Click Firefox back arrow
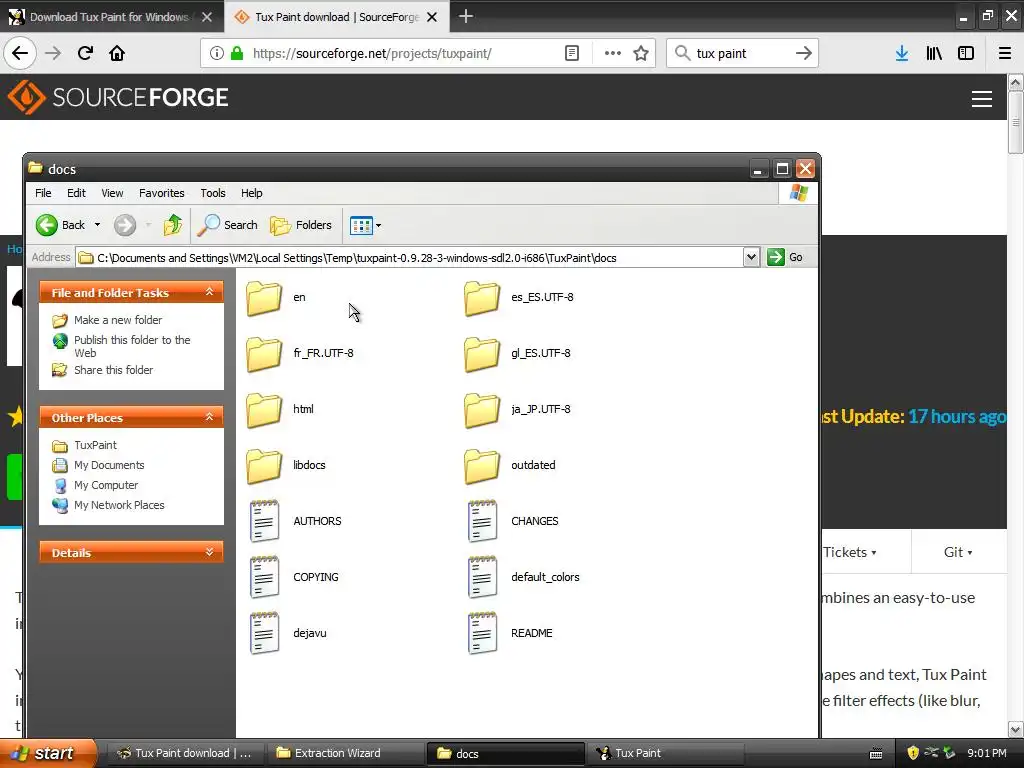The width and height of the screenshot is (1024, 768). pyautogui.click(x=20, y=54)
